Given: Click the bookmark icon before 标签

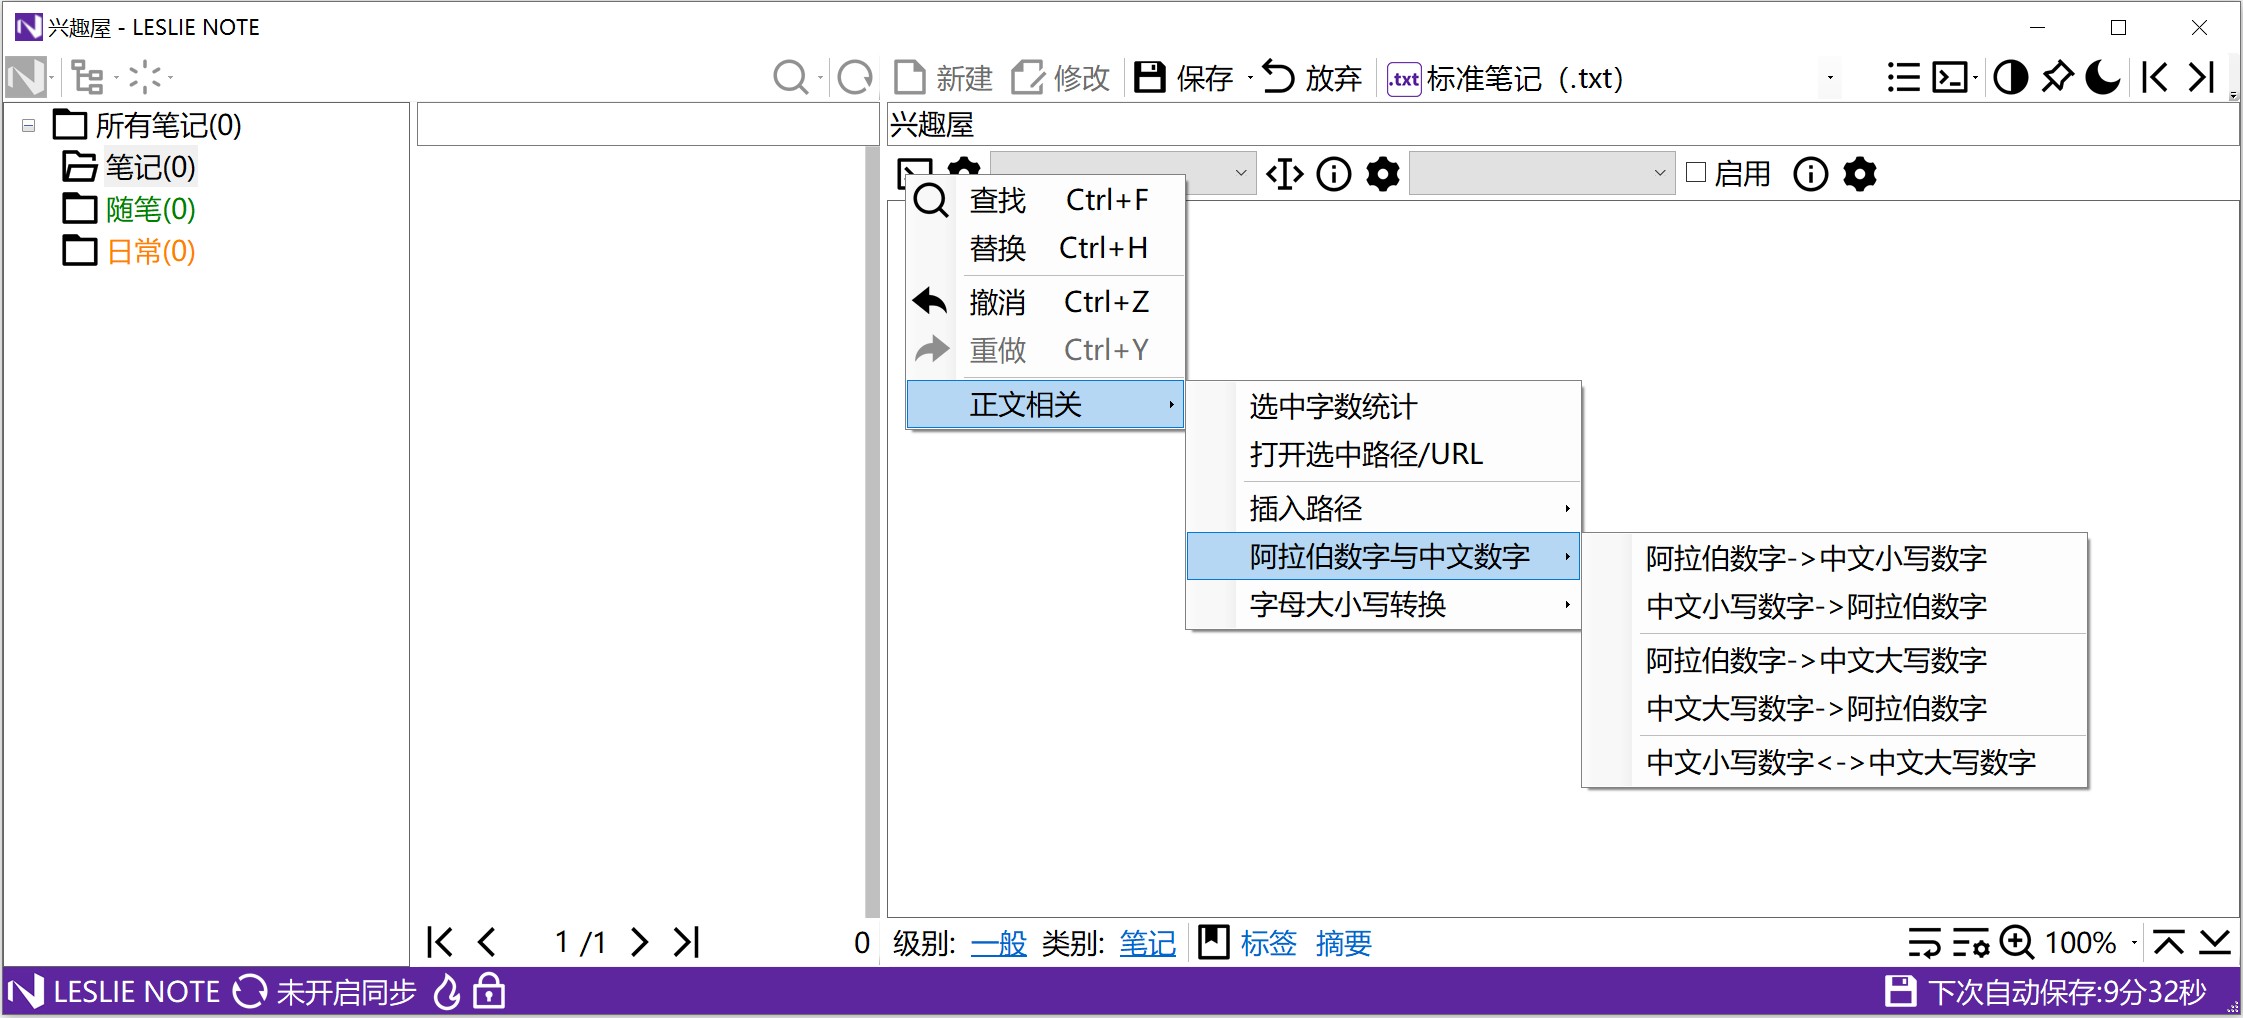Looking at the screenshot, I should point(1213,942).
